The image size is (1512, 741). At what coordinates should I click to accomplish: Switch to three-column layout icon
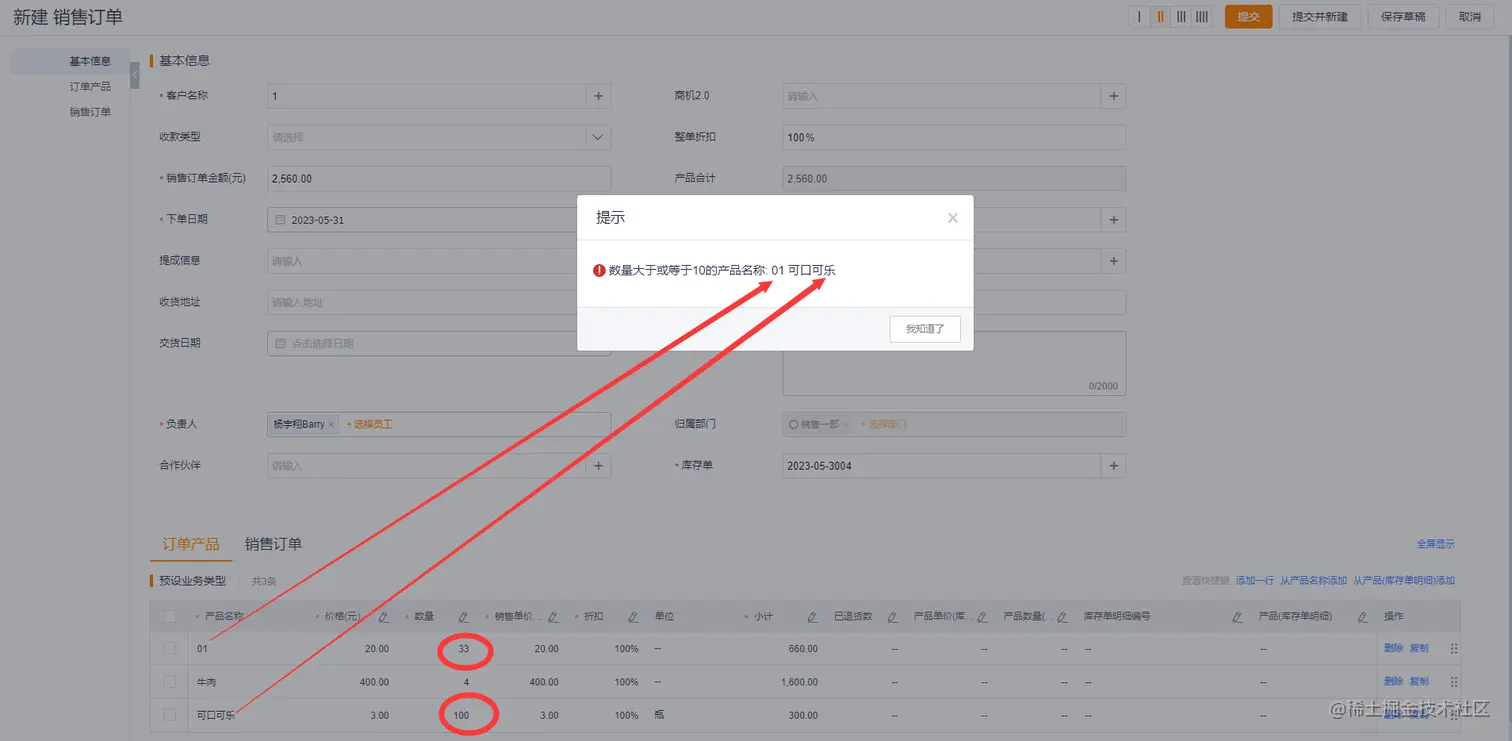1181,17
